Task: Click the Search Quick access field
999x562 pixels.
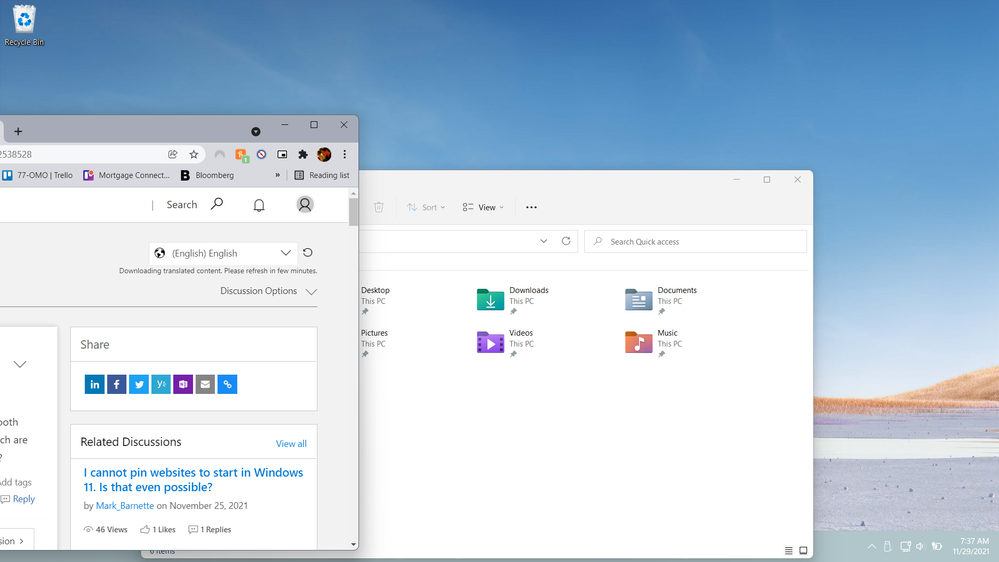Action: pyautogui.click(x=695, y=241)
